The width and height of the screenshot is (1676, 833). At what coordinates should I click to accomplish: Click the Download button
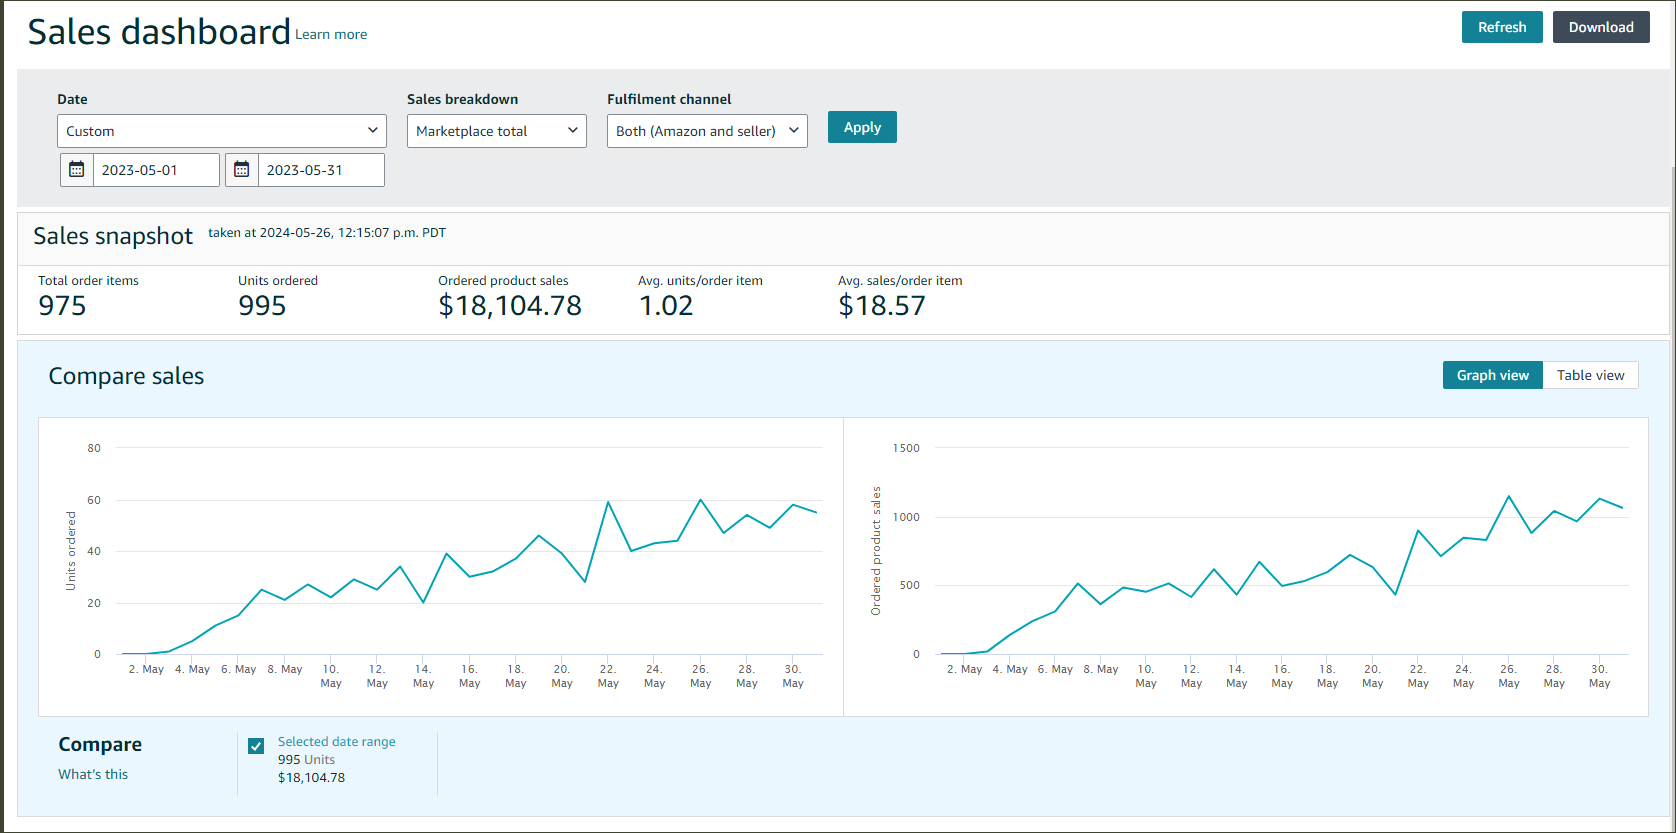coord(1600,27)
